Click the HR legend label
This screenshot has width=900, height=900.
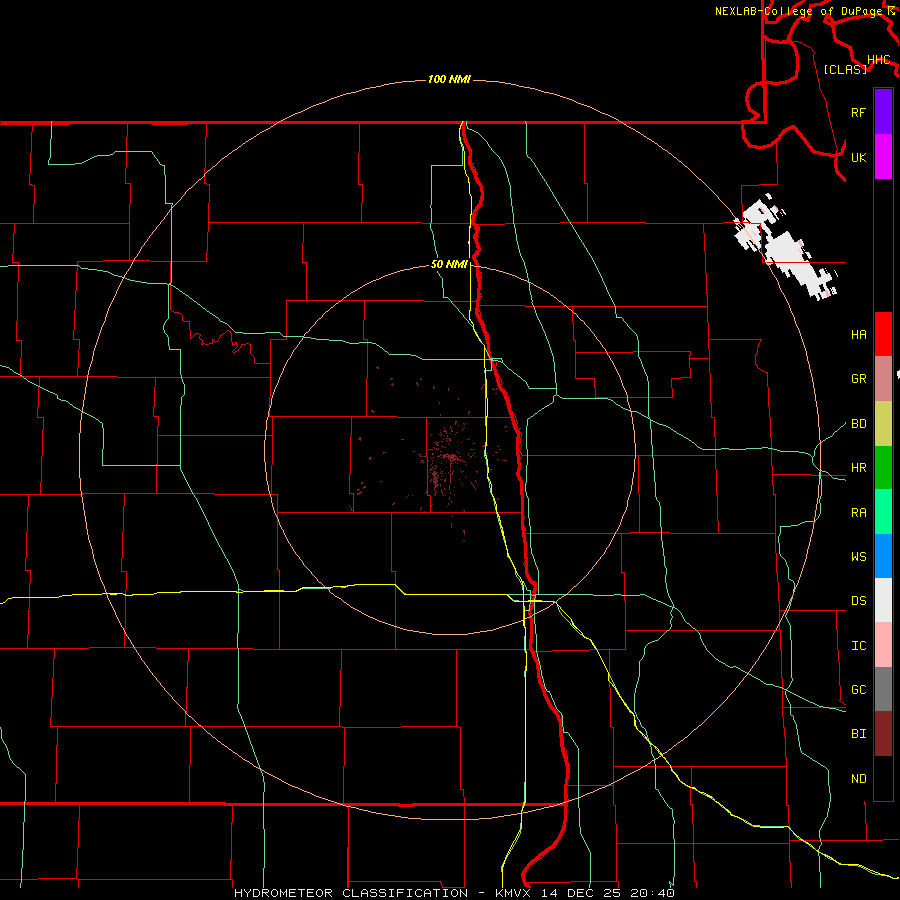859,468
